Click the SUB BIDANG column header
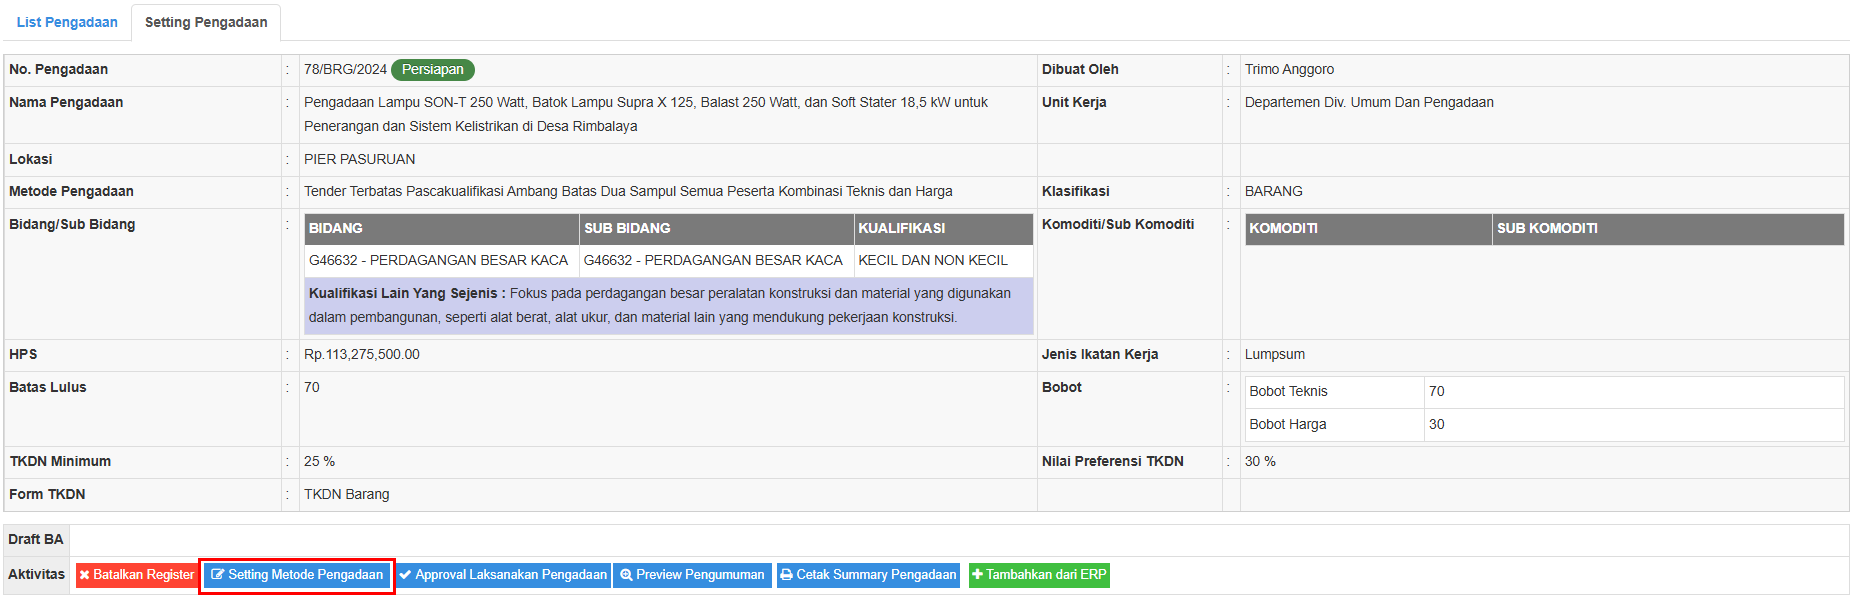This screenshot has width=1853, height=600. (x=627, y=228)
